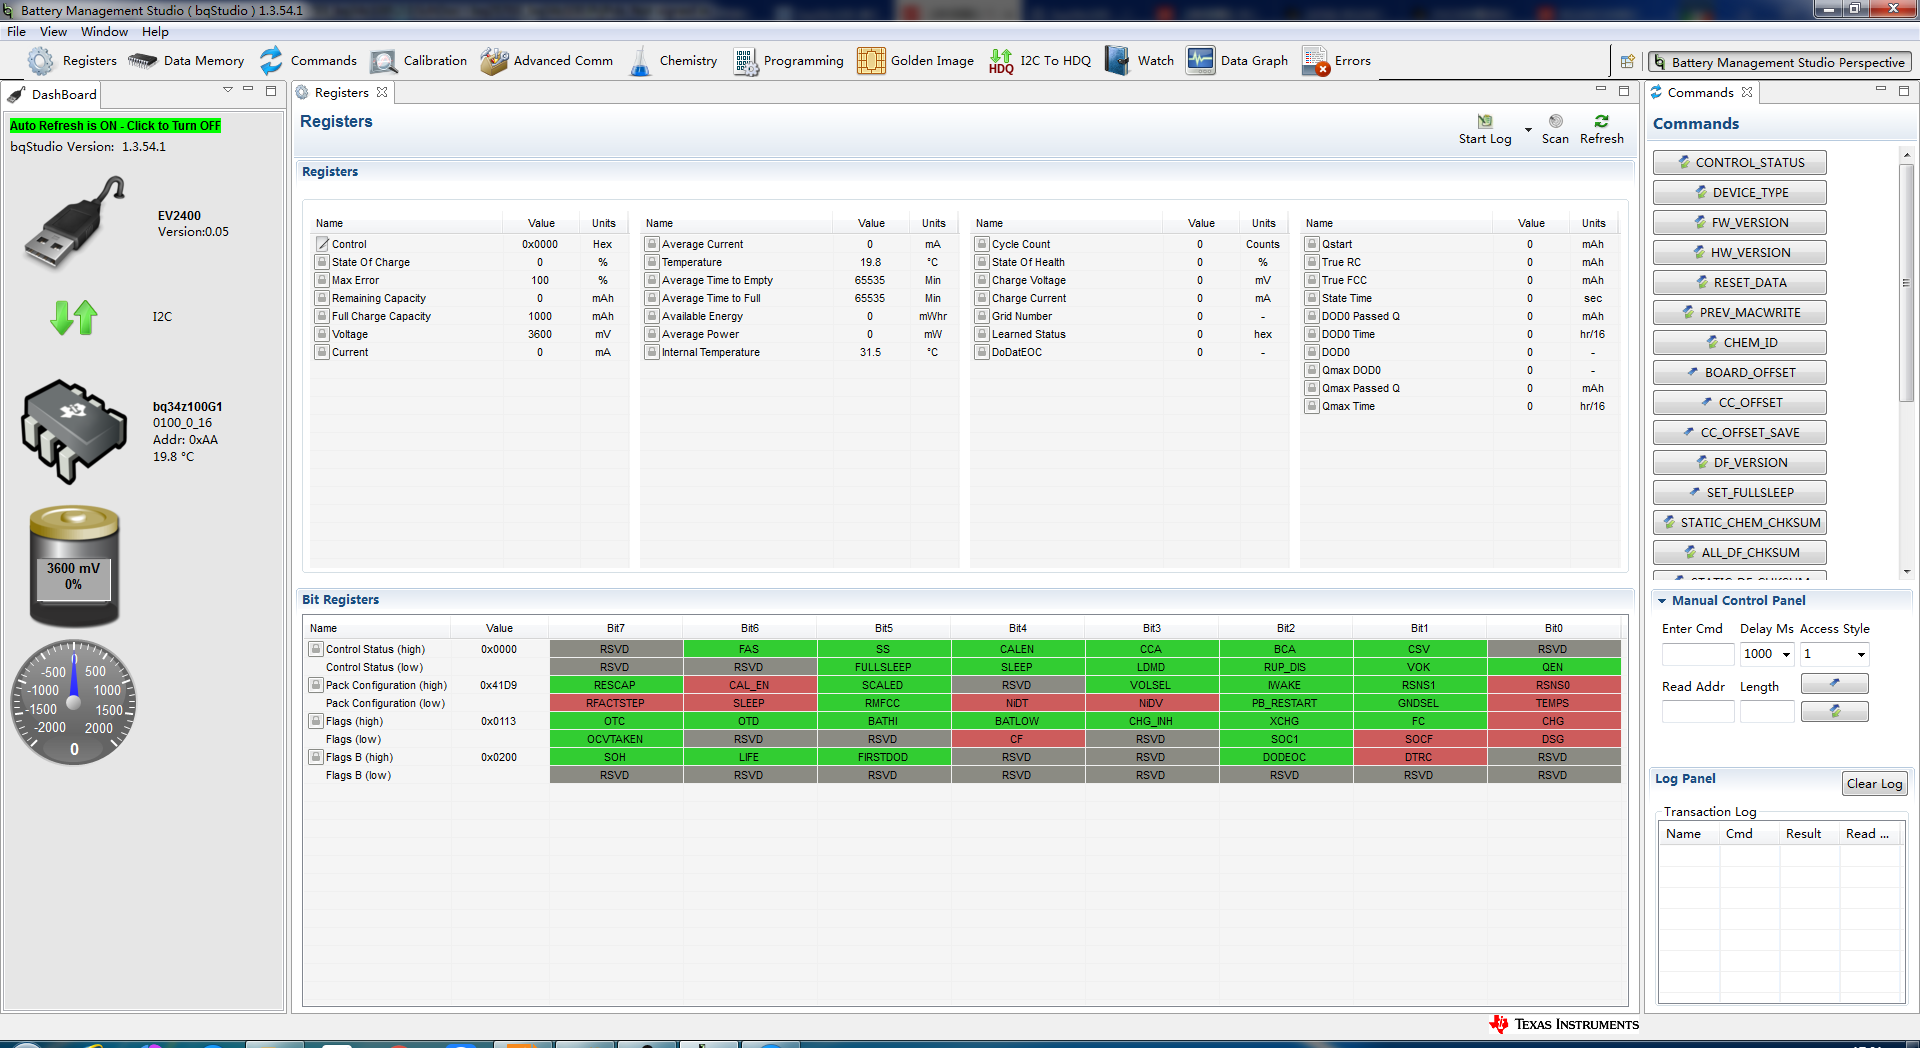Launch the Calibration tool
1920x1048 pixels.
418,61
